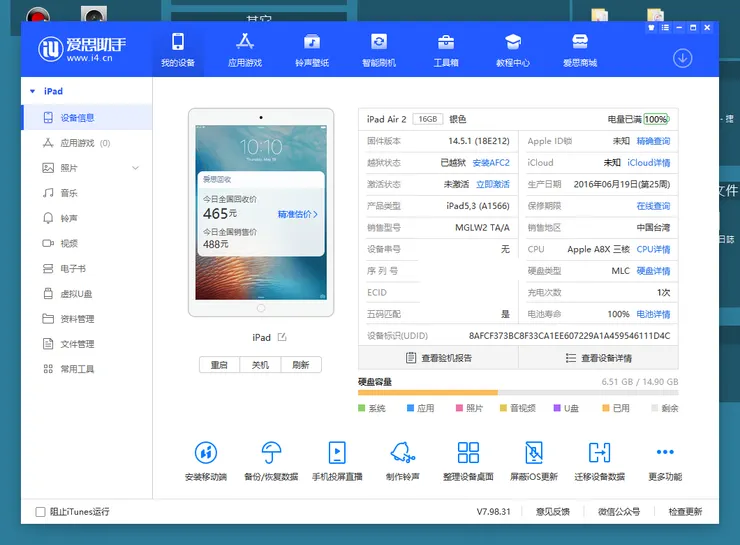Click 查看验机报告 button
This screenshot has height=545, width=740.
tap(438, 358)
